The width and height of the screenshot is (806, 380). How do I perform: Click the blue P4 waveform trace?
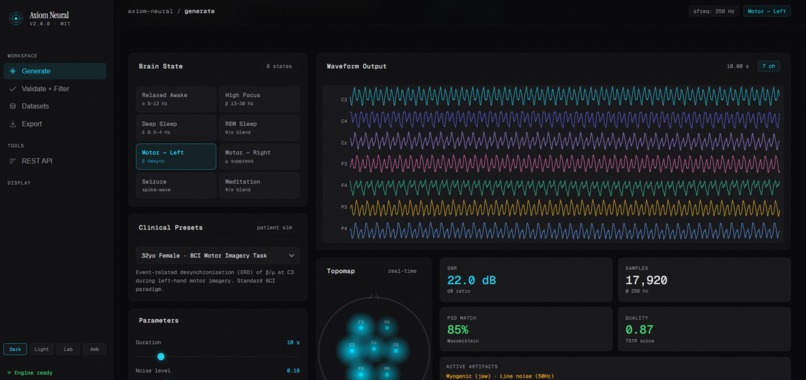(565, 231)
